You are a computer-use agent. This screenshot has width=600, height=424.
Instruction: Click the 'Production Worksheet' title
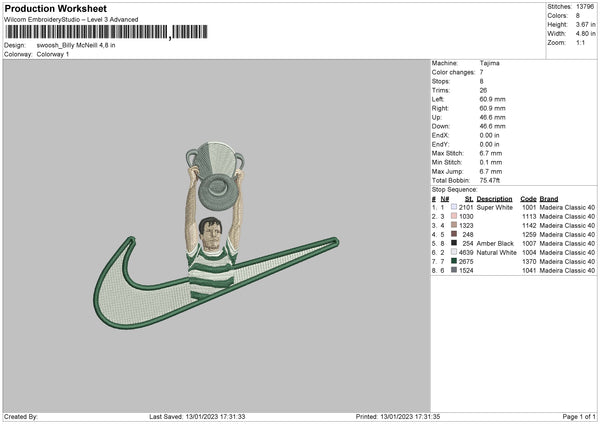(55, 8)
